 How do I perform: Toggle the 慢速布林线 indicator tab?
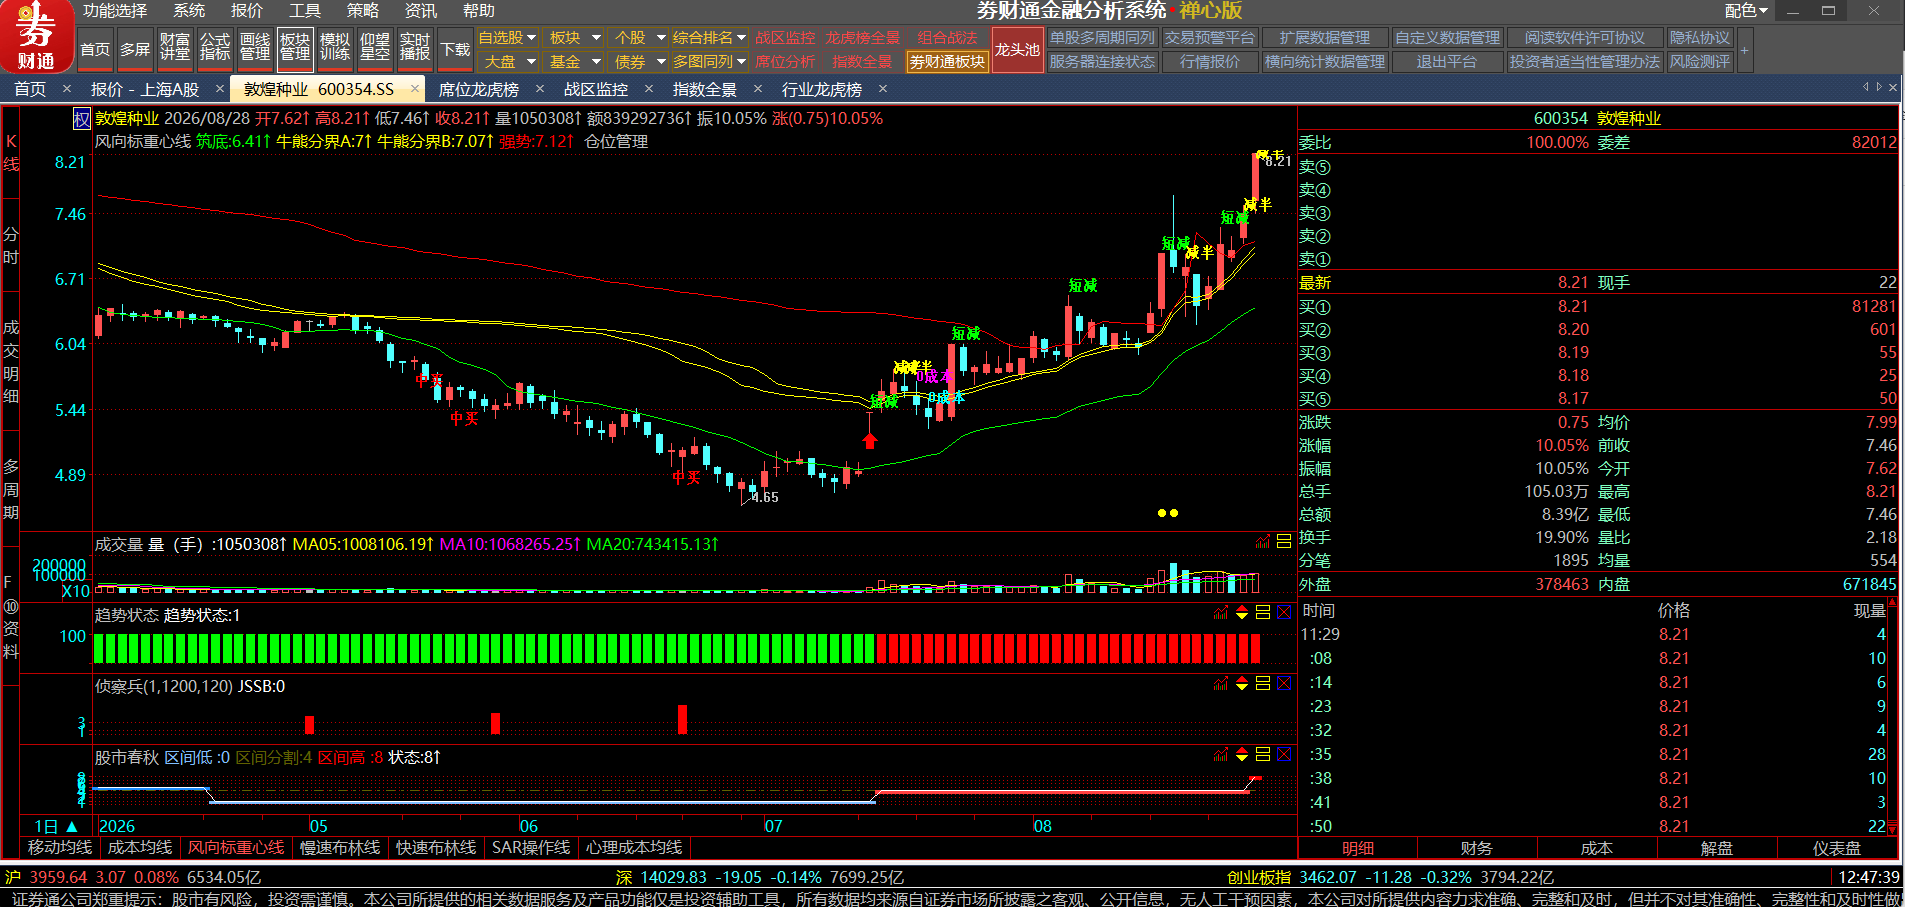click(340, 848)
